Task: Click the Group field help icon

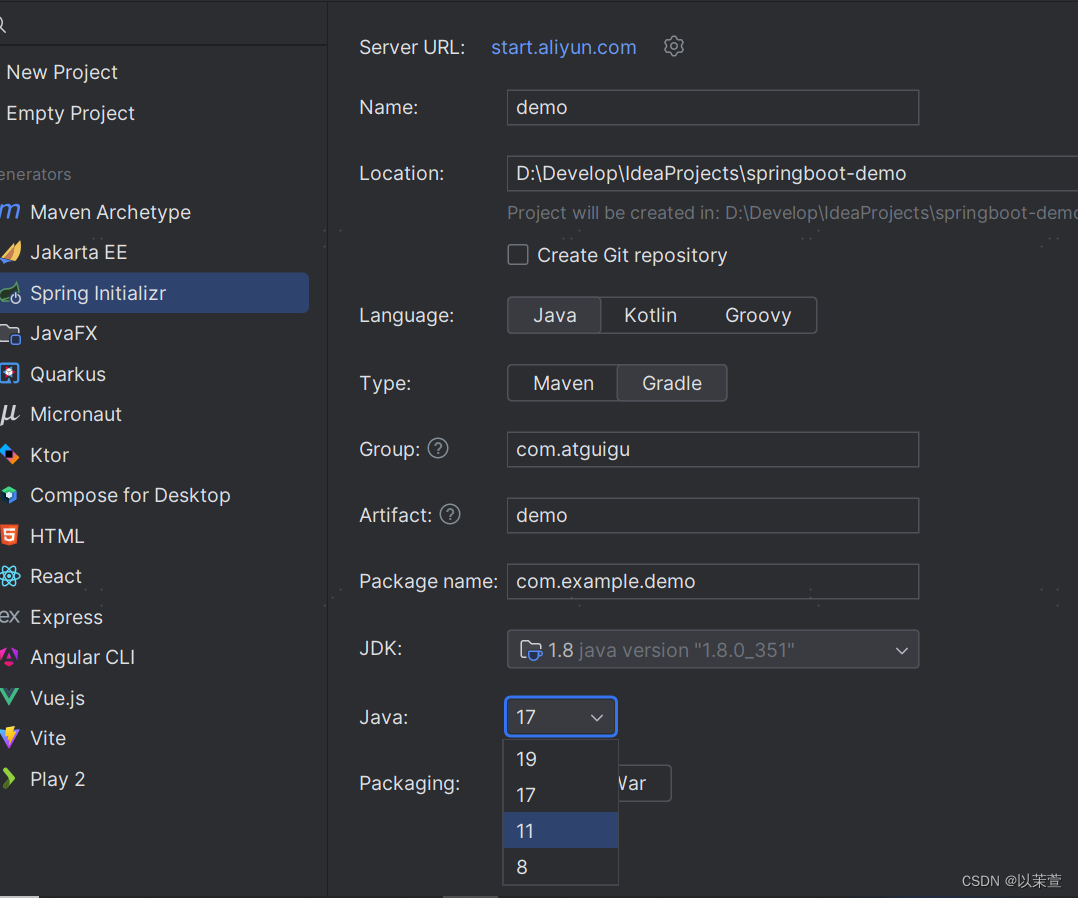Action: click(437, 449)
